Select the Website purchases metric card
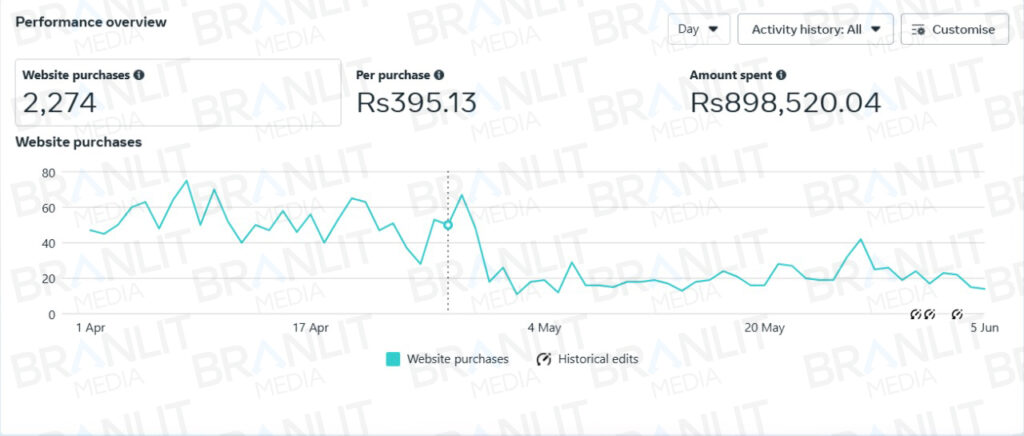This screenshot has width=1024, height=436. [177, 92]
